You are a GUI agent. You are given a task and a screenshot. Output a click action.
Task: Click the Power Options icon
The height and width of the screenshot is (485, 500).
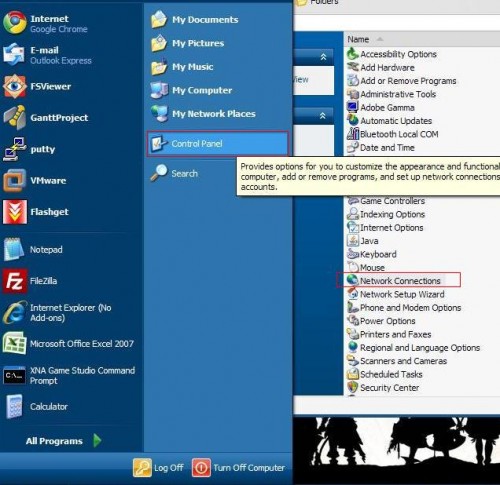point(353,320)
